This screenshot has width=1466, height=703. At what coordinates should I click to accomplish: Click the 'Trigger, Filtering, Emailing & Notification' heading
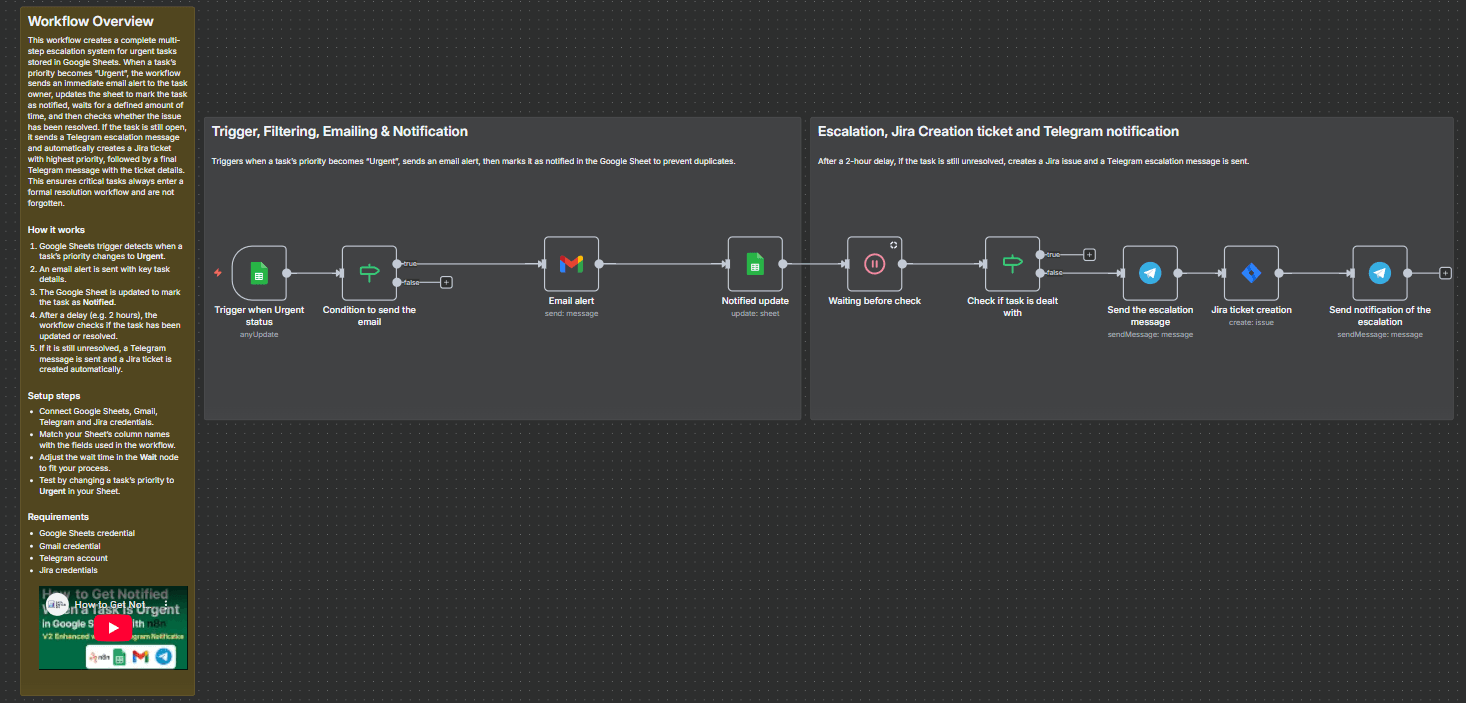pos(340,131)
